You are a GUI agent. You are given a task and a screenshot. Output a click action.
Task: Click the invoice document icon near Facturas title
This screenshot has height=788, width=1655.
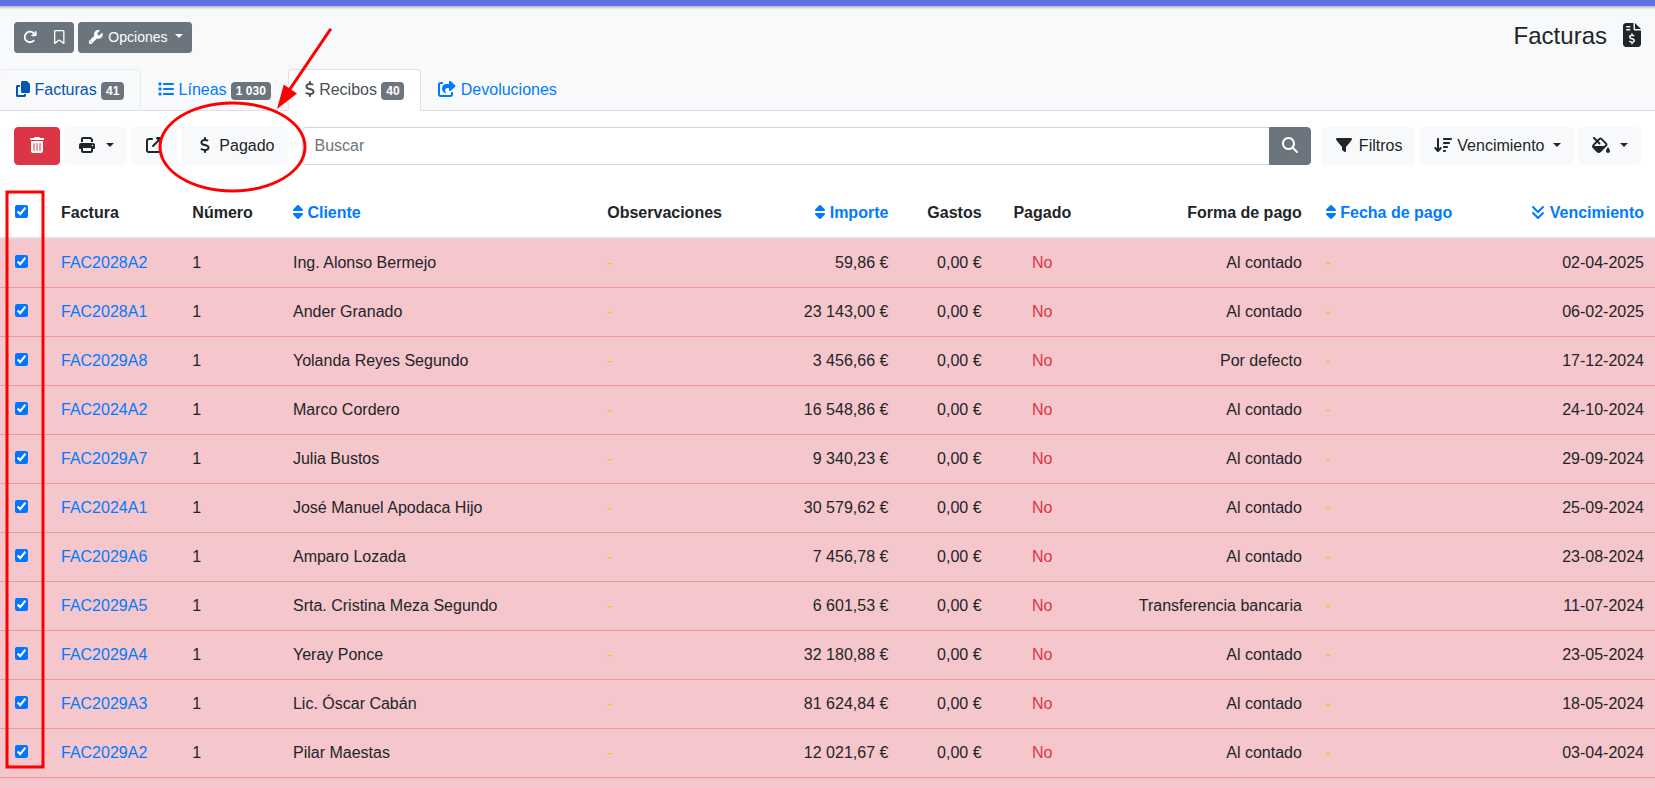1631,35
